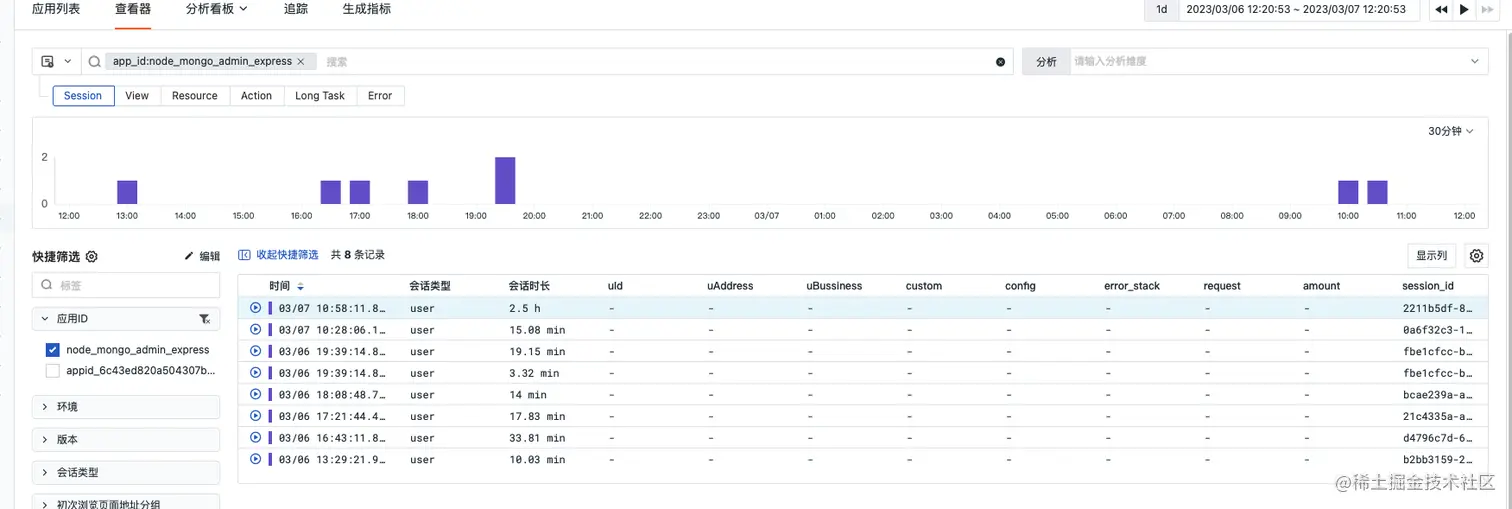Uncheck node_mongo_admin_express checkbox
The width and height of the screenshot is (1512, 509).
[x=53, y=350]
